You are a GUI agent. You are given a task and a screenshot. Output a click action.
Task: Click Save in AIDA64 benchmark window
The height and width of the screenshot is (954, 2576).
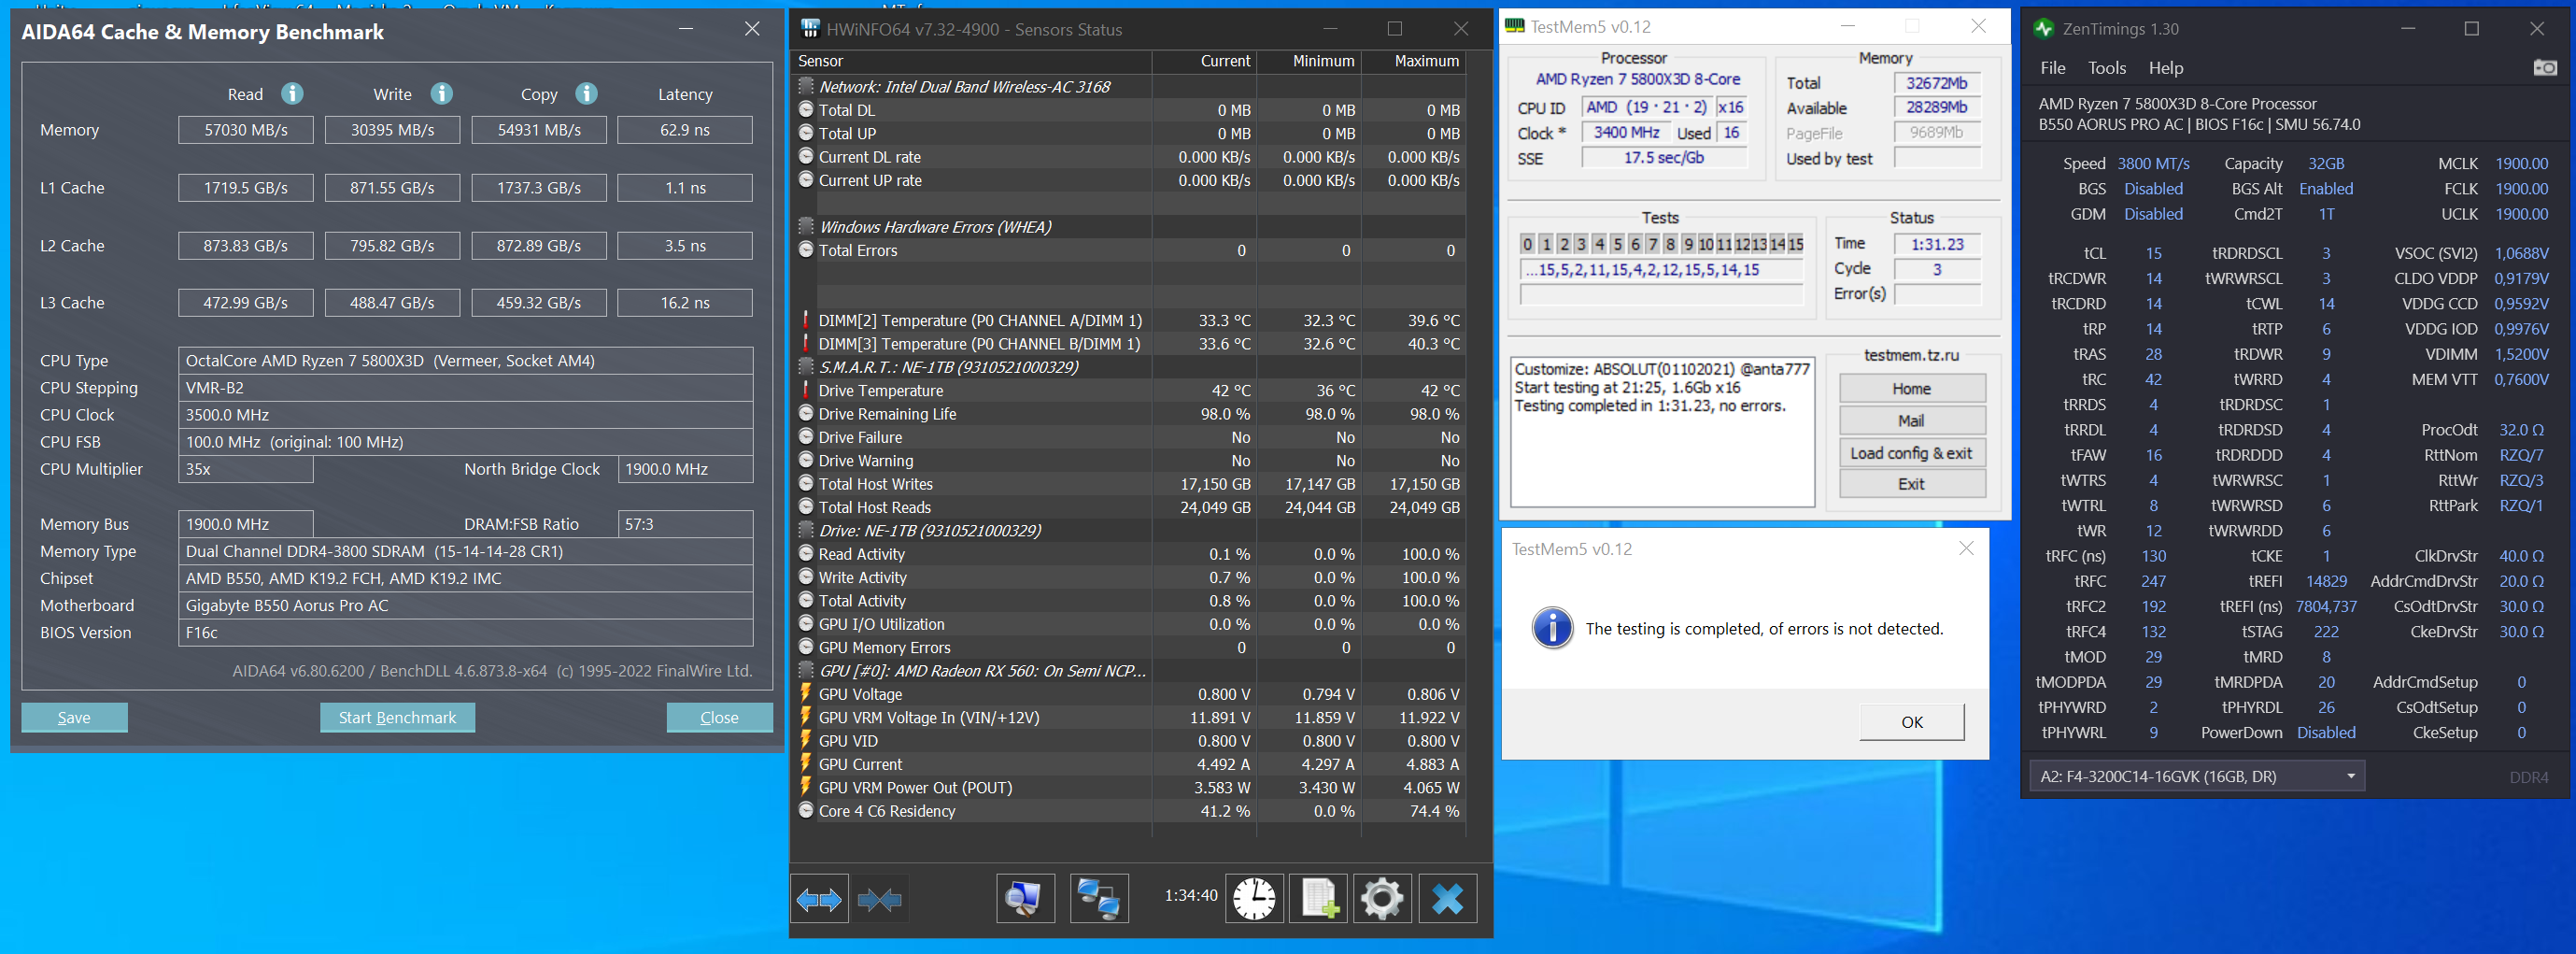[74, 717]
